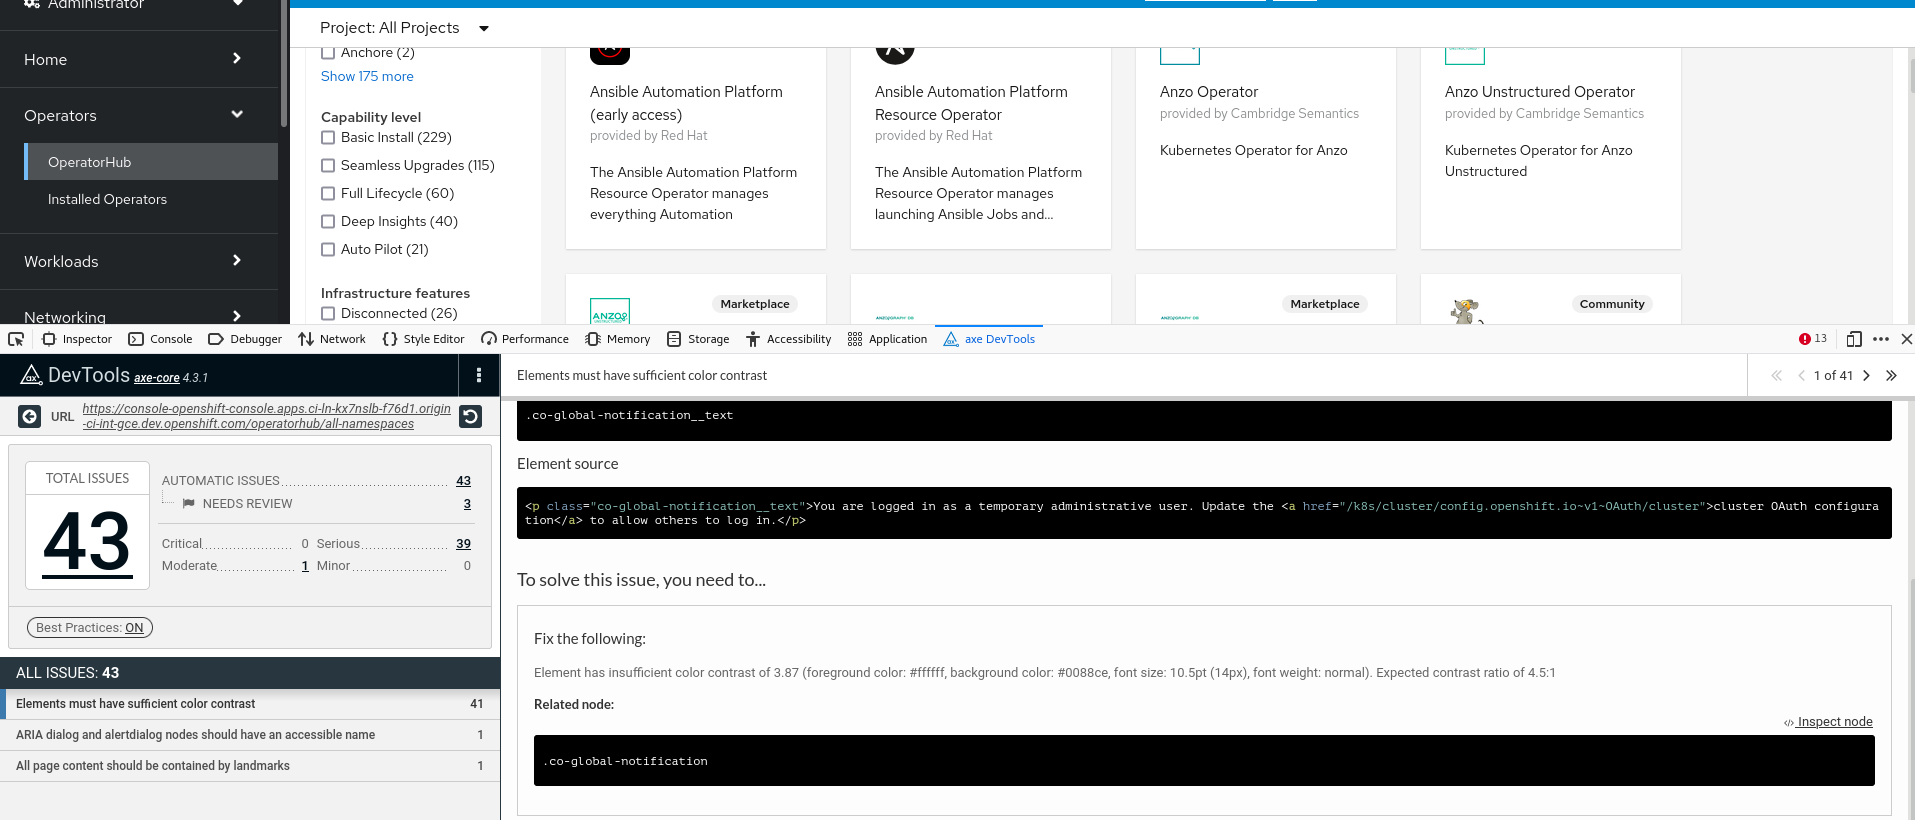Click the red error count badge (13)
The height and width of the screenshot is (820, 1915).
[1813, 339]
